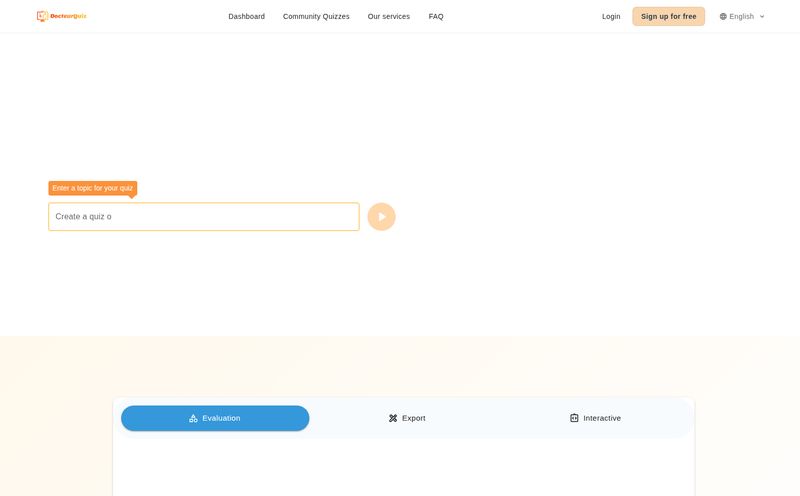Focus the quiz topic input field
The width and height of the screenshot is (800, 496).
pos(203,217)
